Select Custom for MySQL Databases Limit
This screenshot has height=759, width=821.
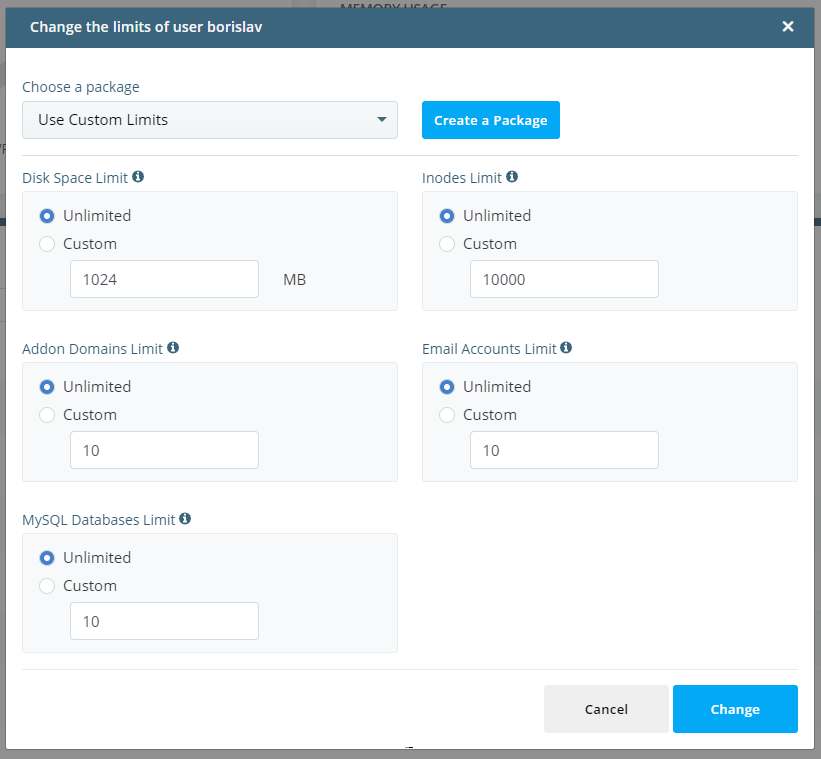pos(47,585)
